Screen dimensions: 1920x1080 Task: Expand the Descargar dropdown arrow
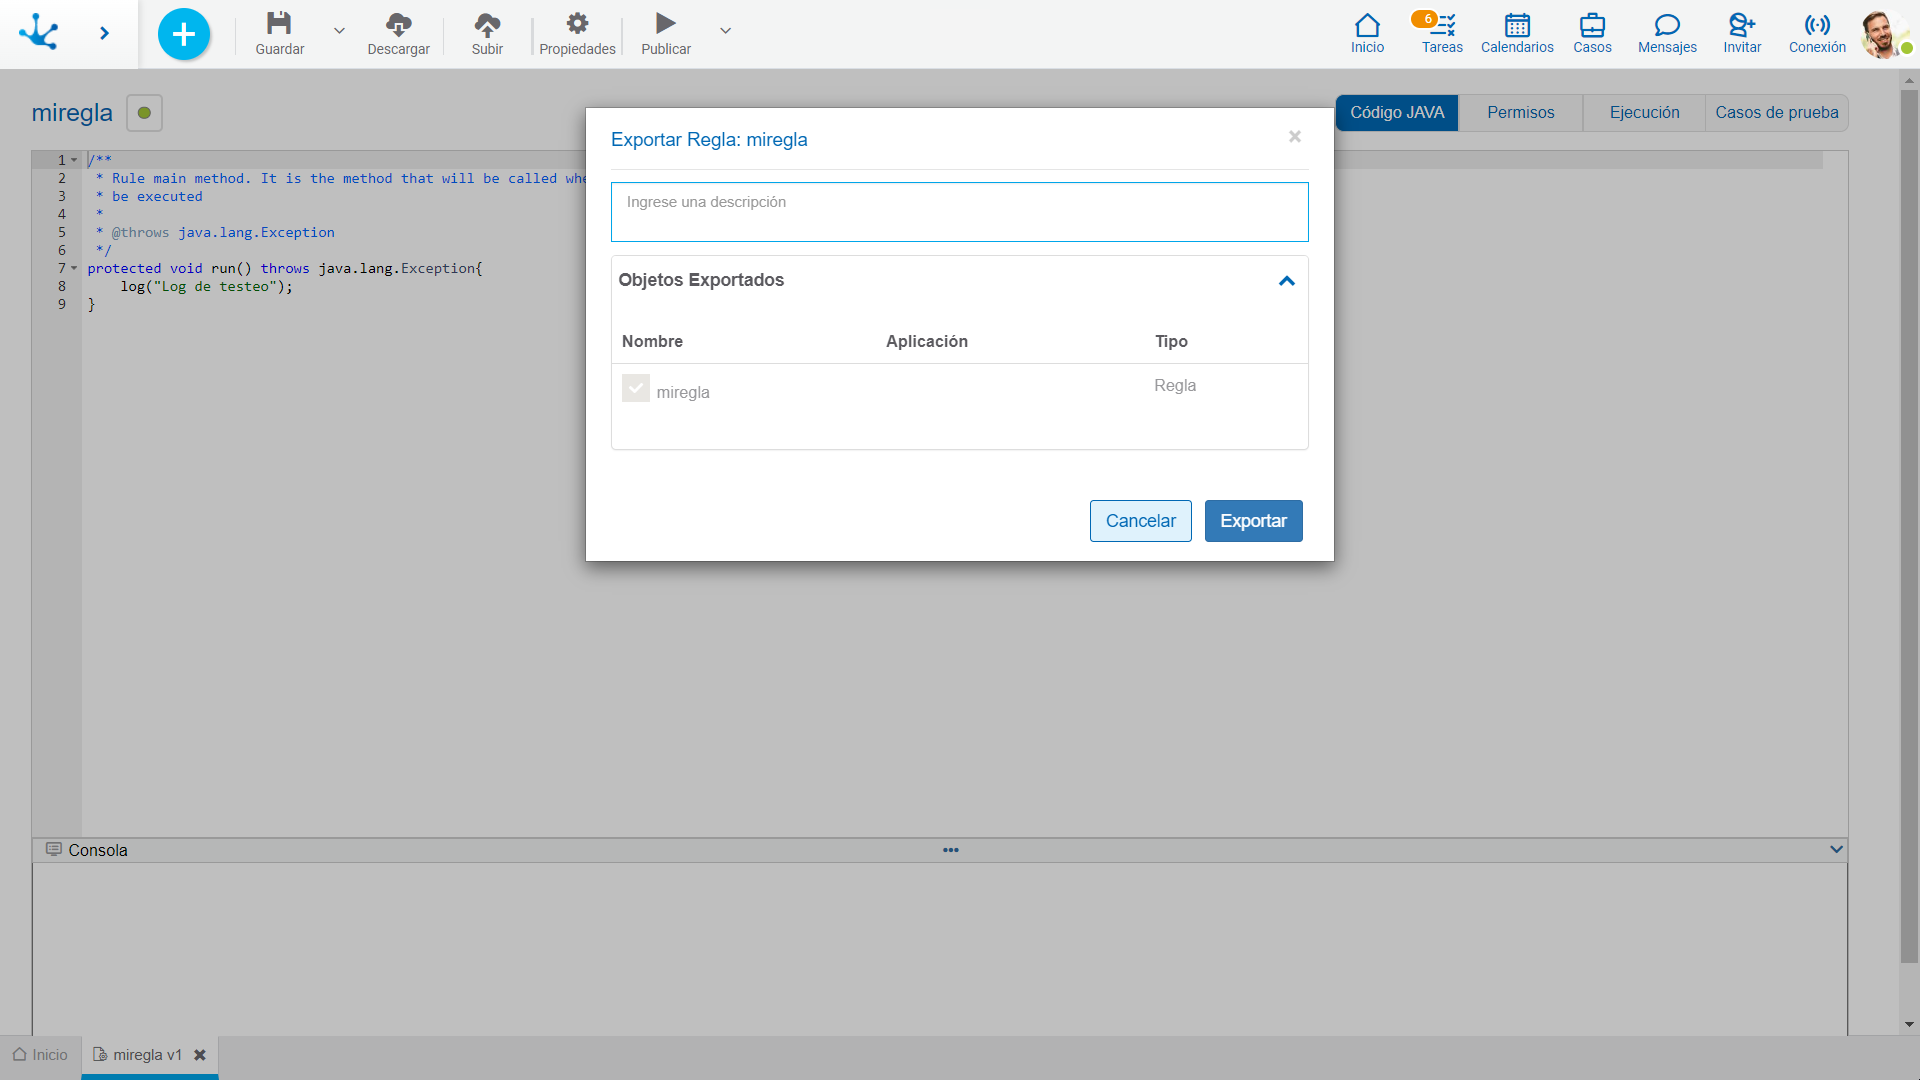click(340, 30)
